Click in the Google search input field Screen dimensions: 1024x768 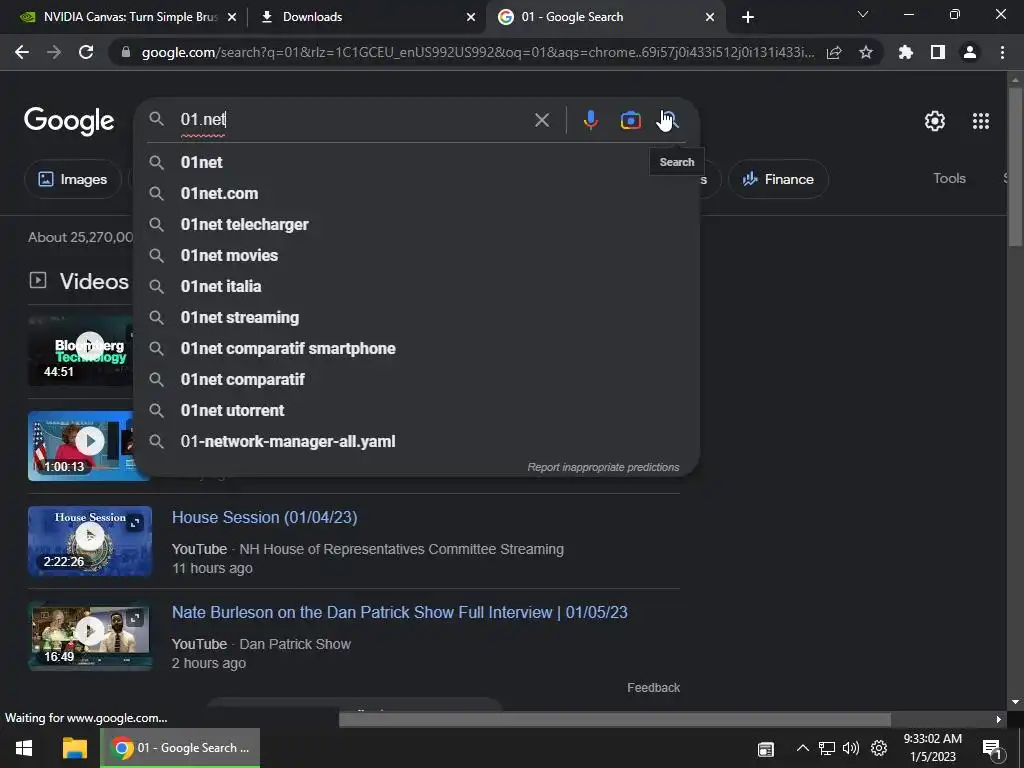(353, 120)
